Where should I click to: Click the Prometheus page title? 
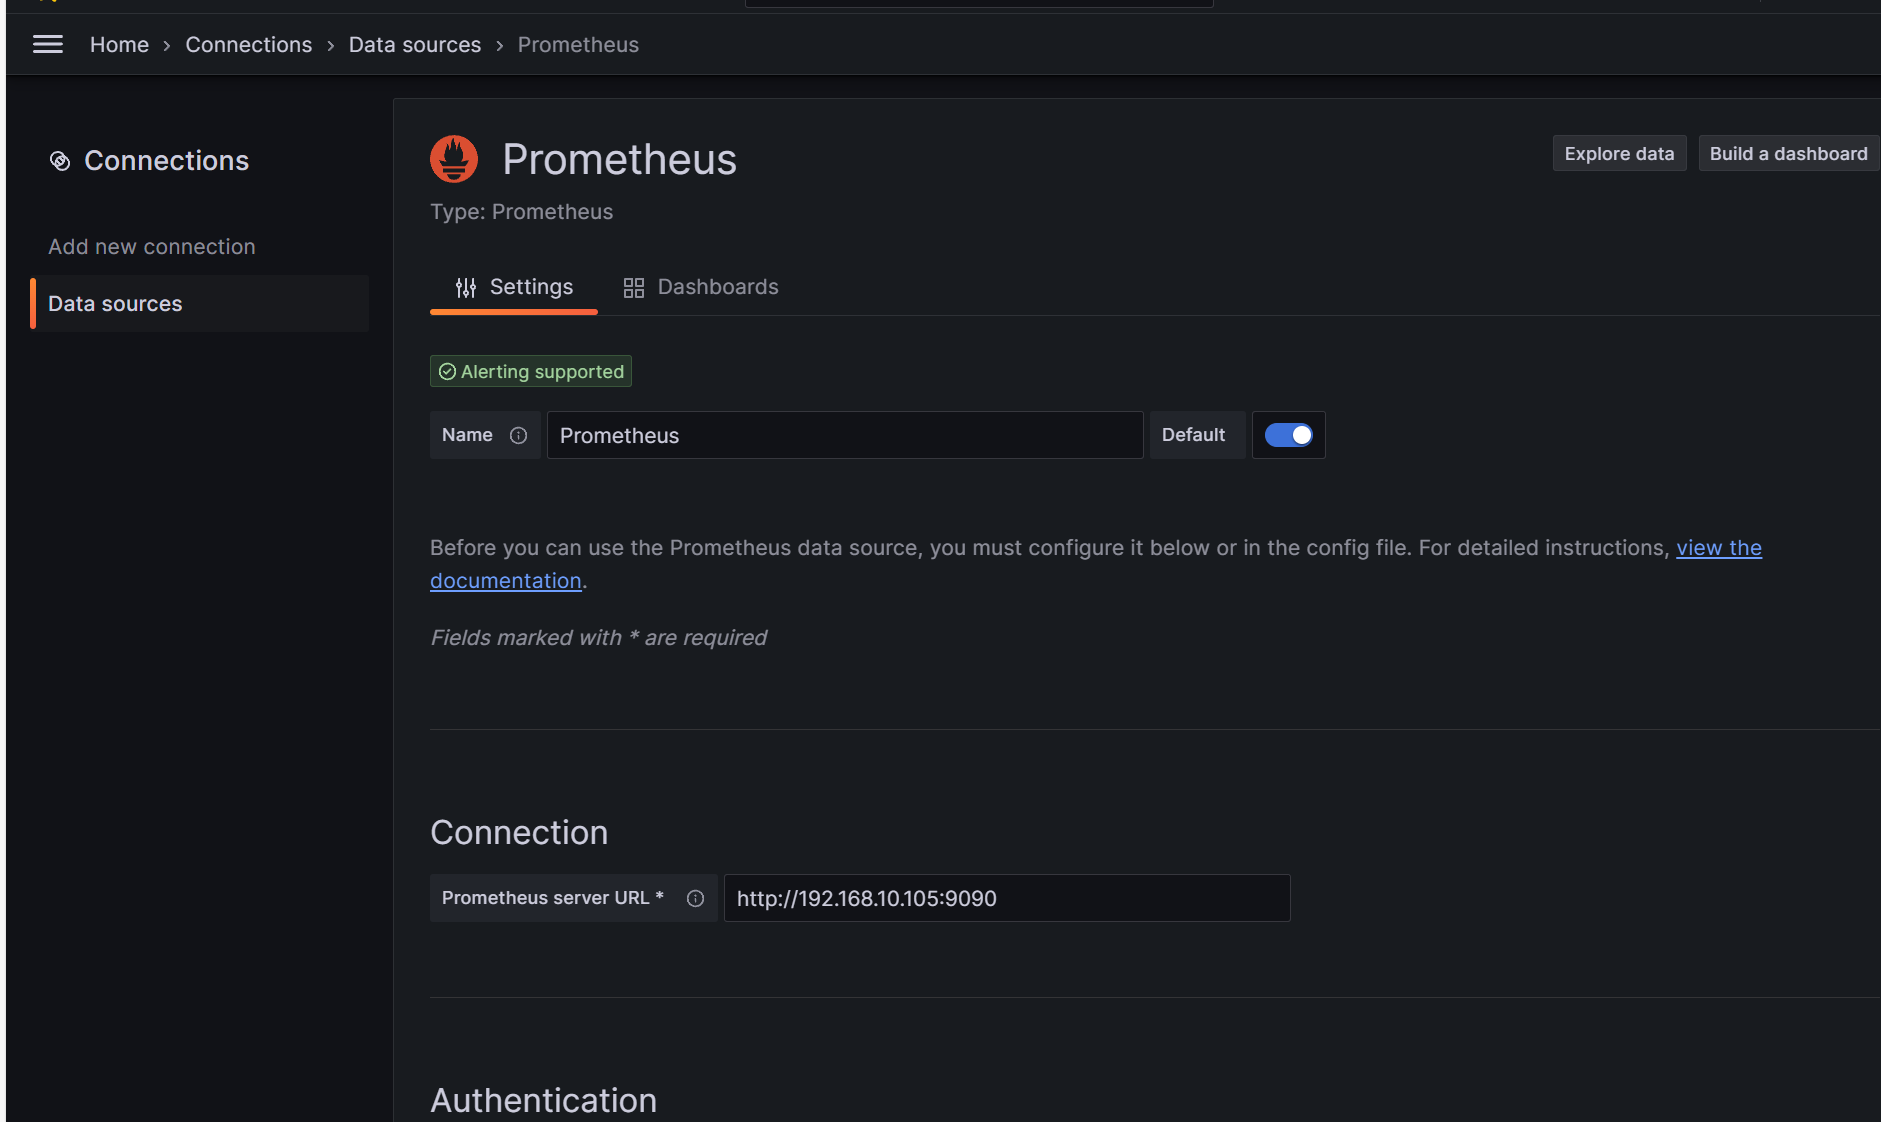point(619,159)
